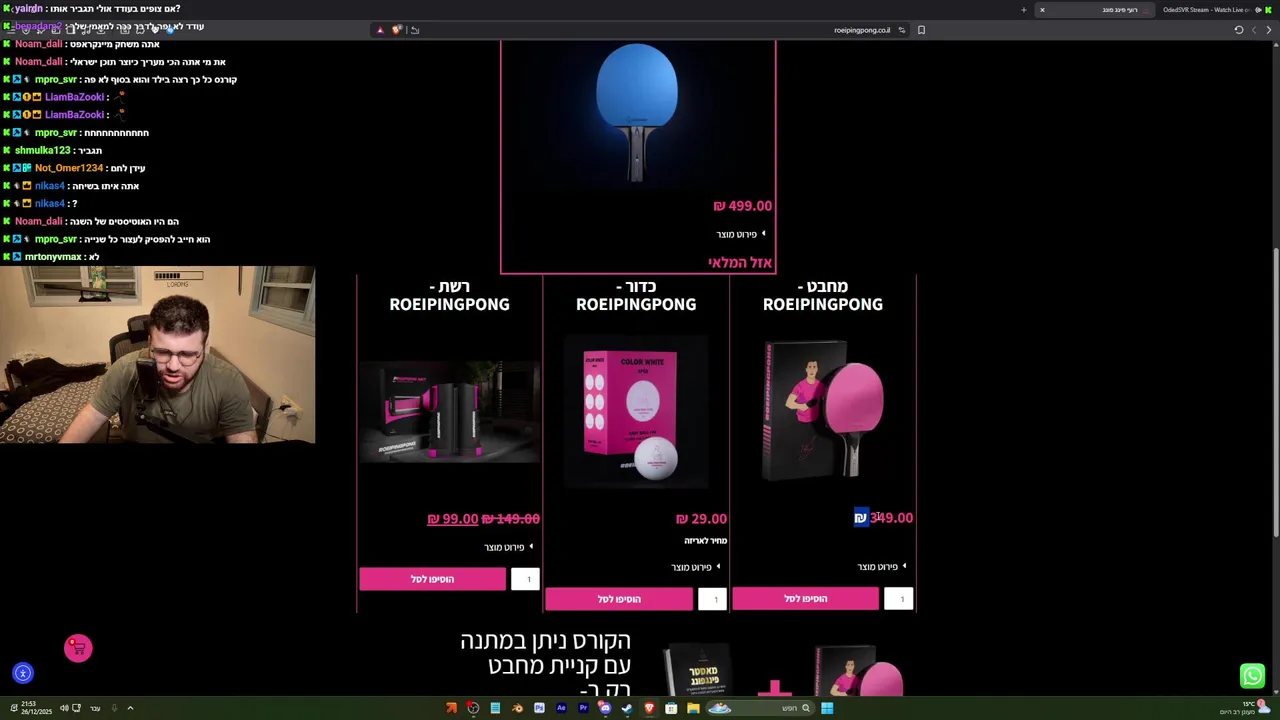Open Microsoft Store from taskbar

point(671,708)
